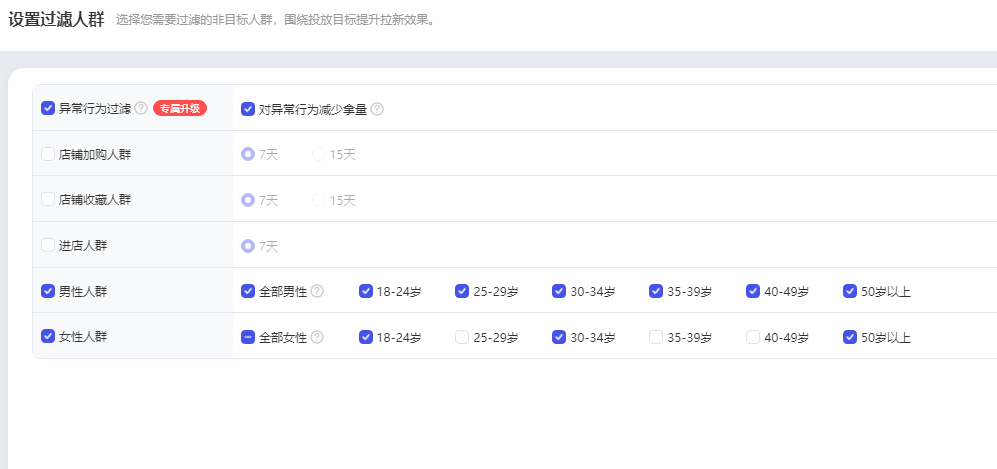Image resolution: width=997 pixels, height=469 pixels.
Task: Select 7天 radio for 店铺收藏人群
Action: click(x=248, y=200)
